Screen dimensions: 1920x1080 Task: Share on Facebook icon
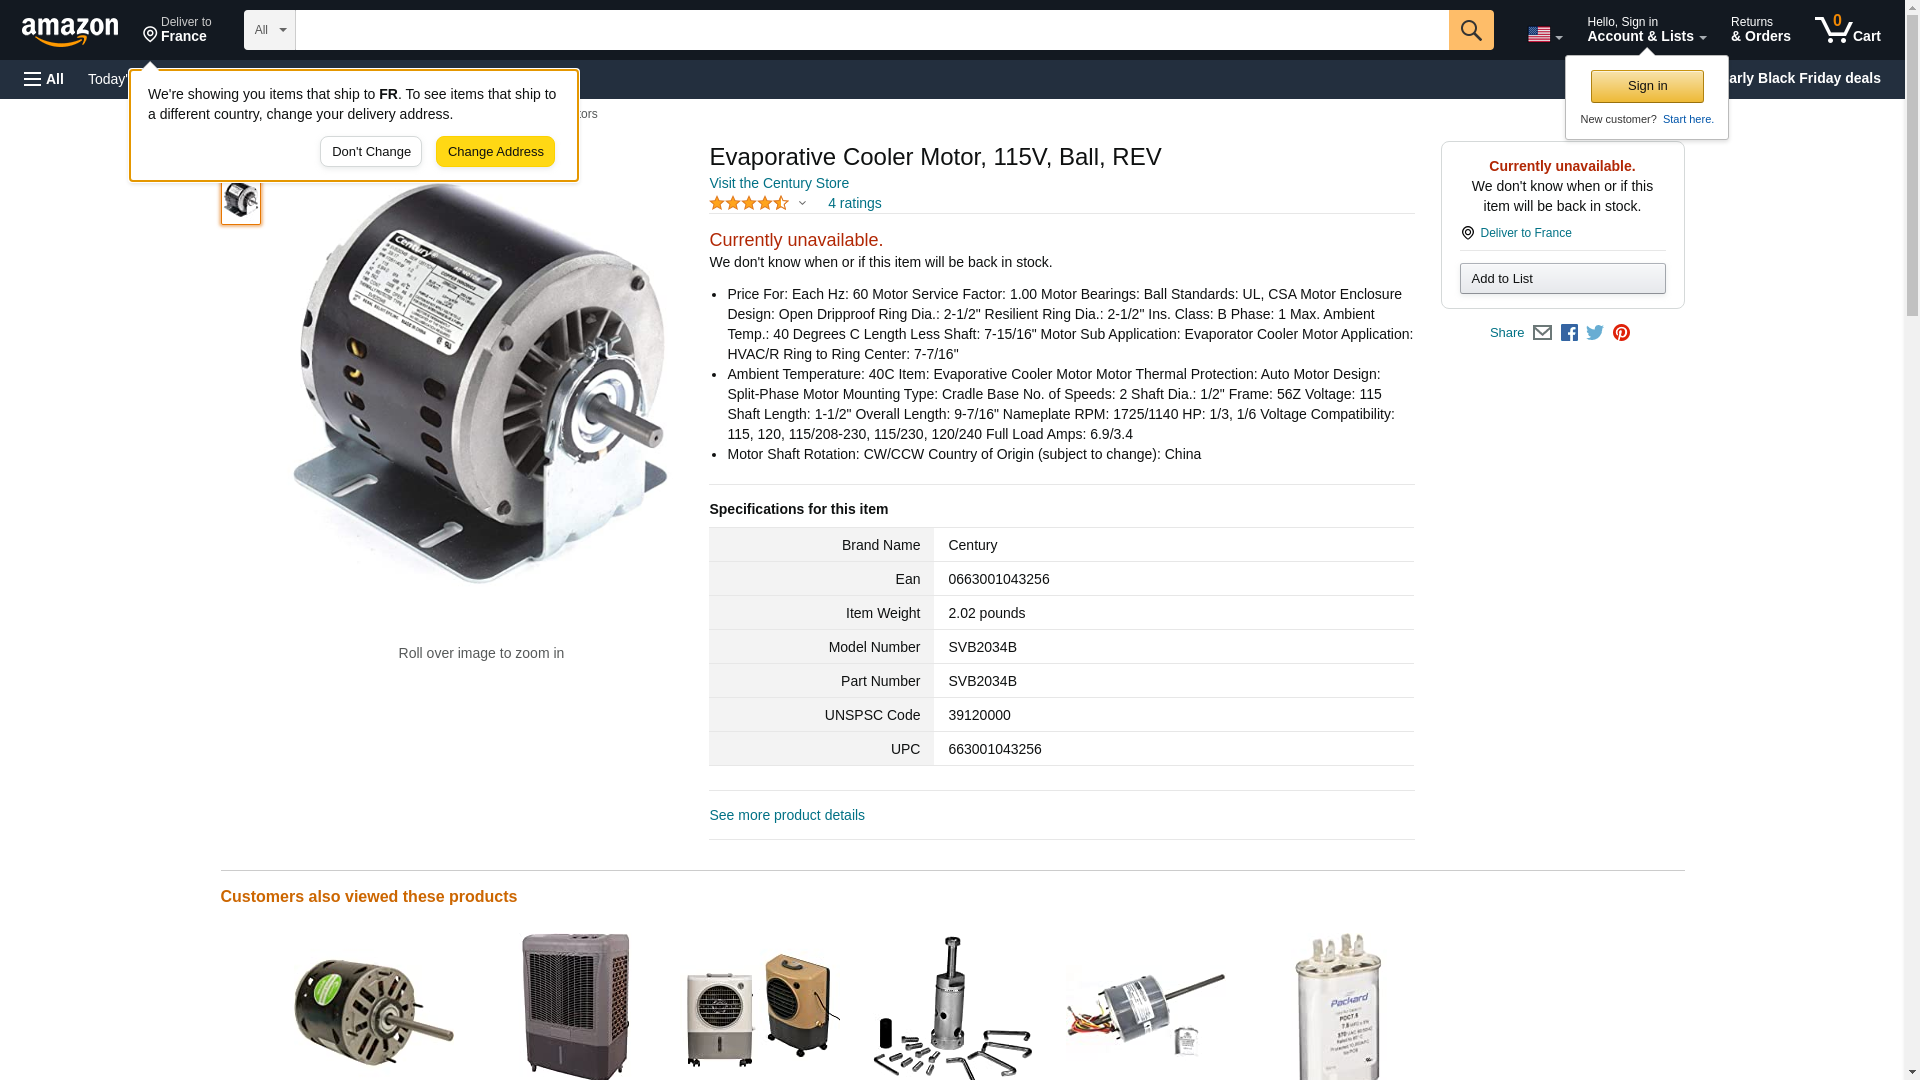click(1569, 333)
